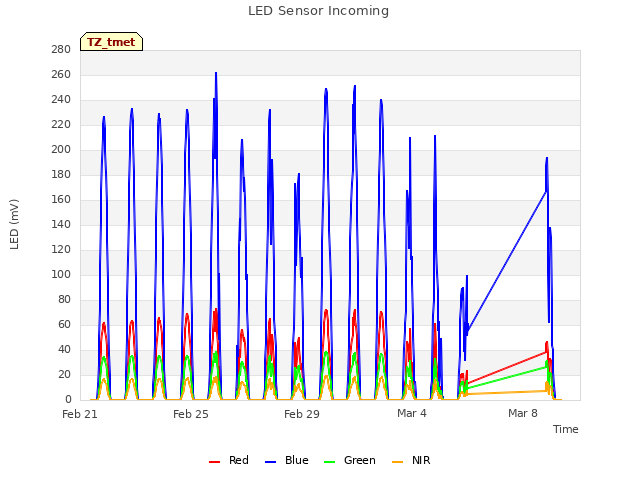Click the Feb 25 x-axis tick label
Viewport: 640px width, 480px height.
pyautogui.click(x=191, y=414)
